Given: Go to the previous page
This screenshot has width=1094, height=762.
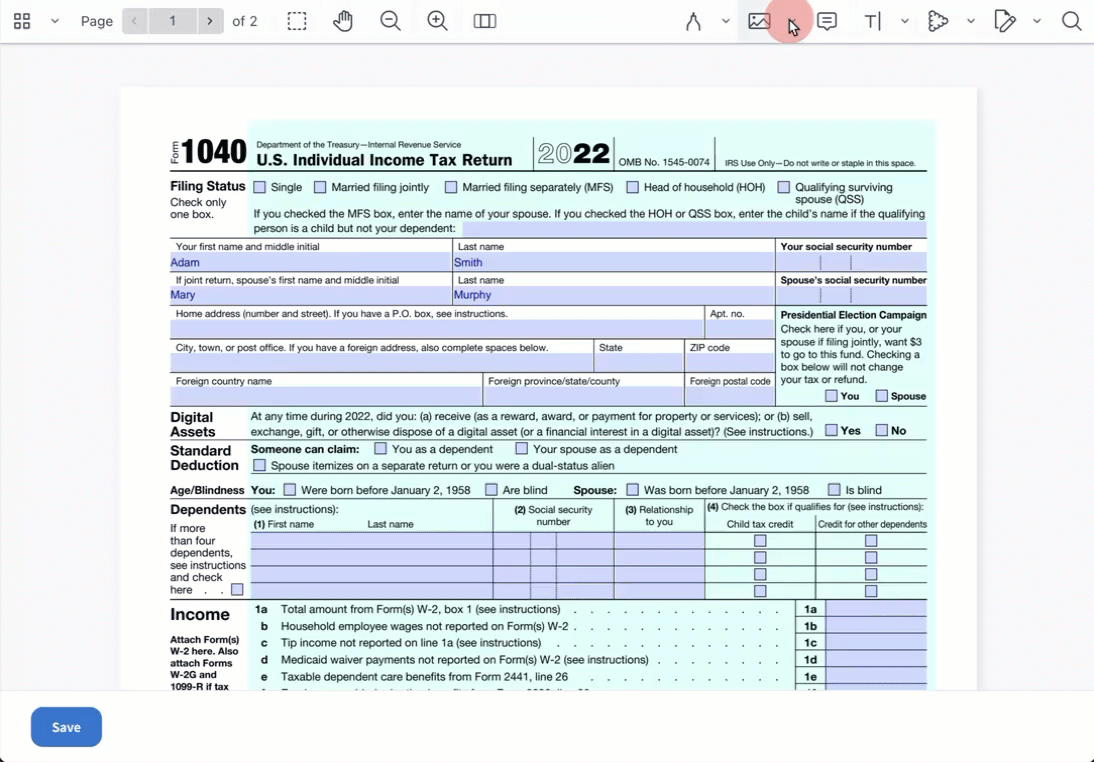Looking at the screenshot, I should click(x=135, y=21).
